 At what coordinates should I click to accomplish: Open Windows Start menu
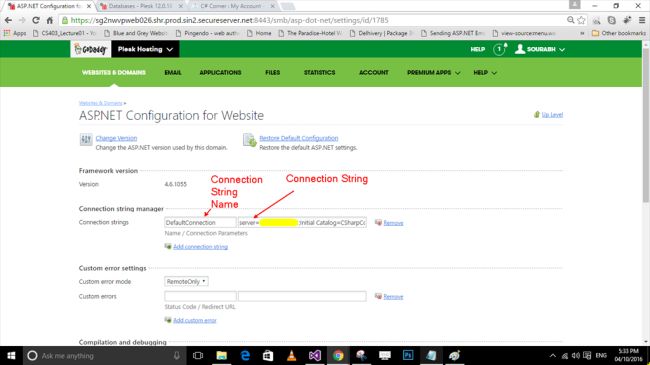pos(11,355)
